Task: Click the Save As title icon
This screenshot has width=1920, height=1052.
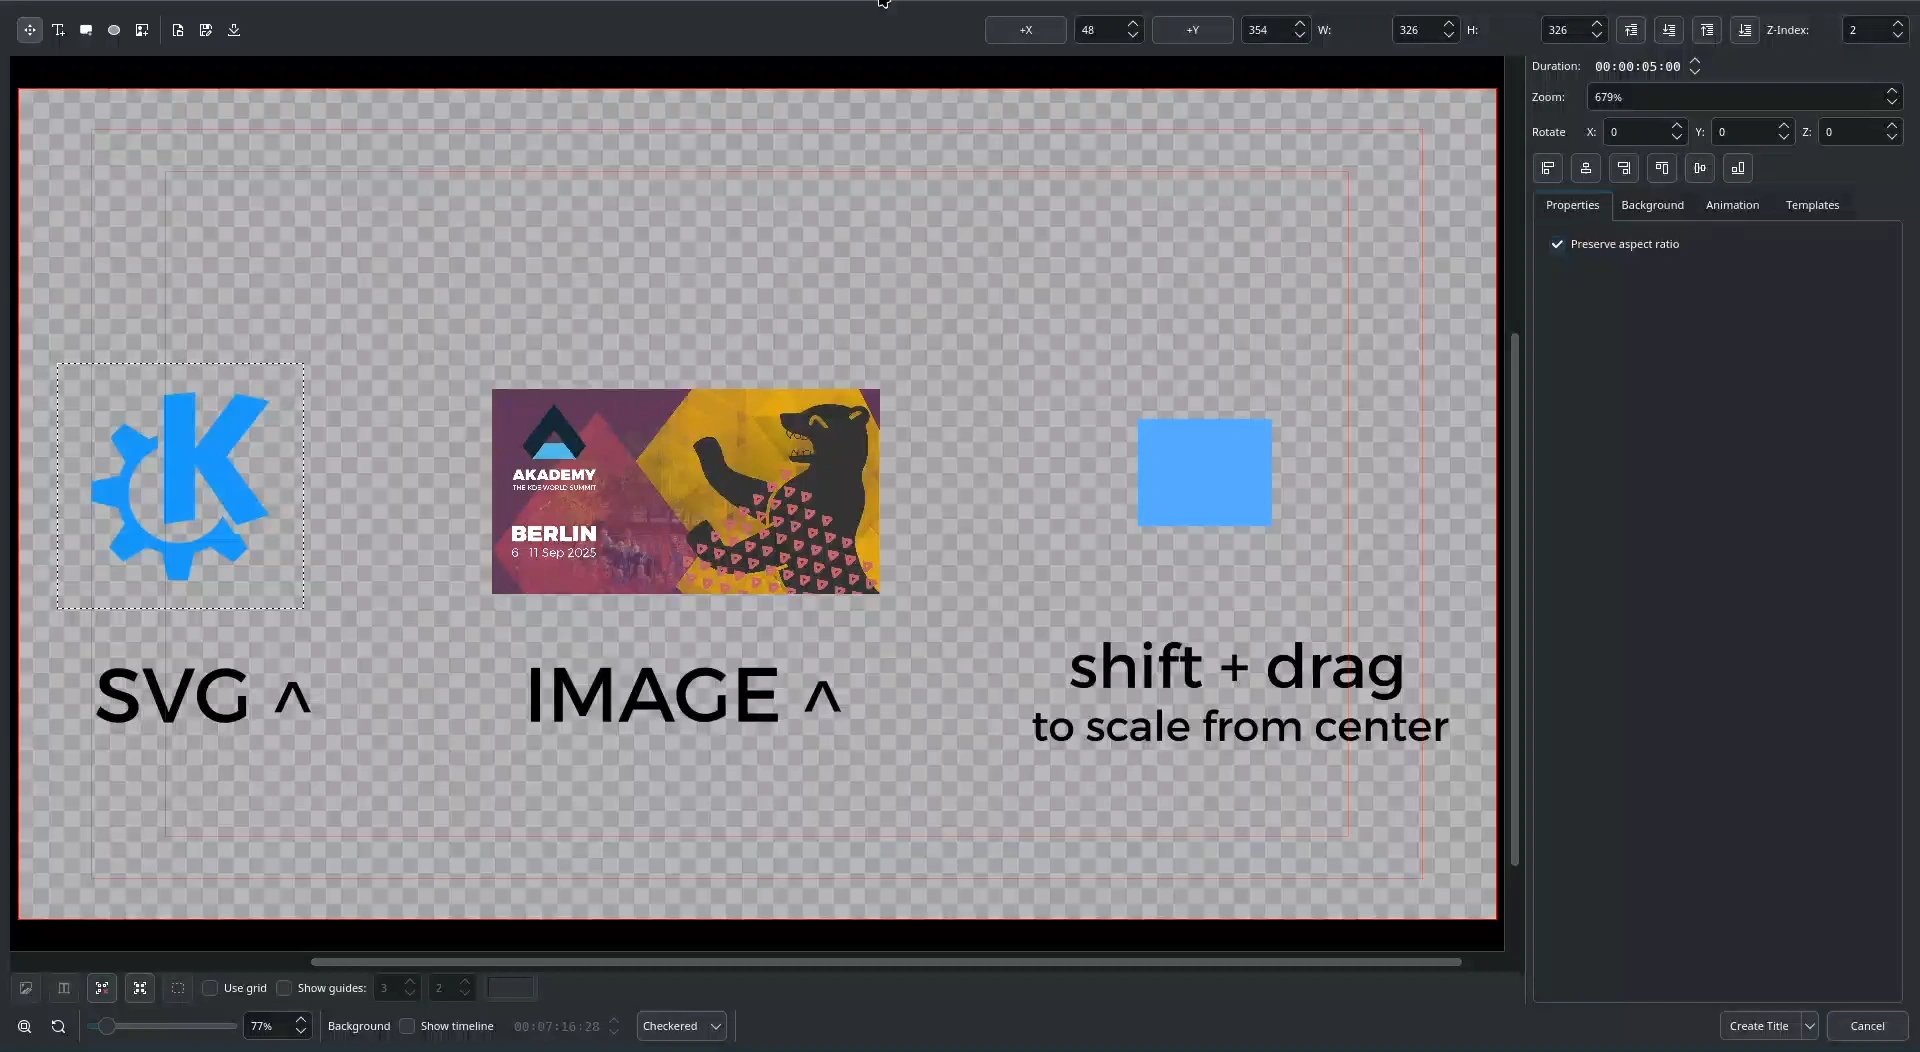Action: point(206,30)
